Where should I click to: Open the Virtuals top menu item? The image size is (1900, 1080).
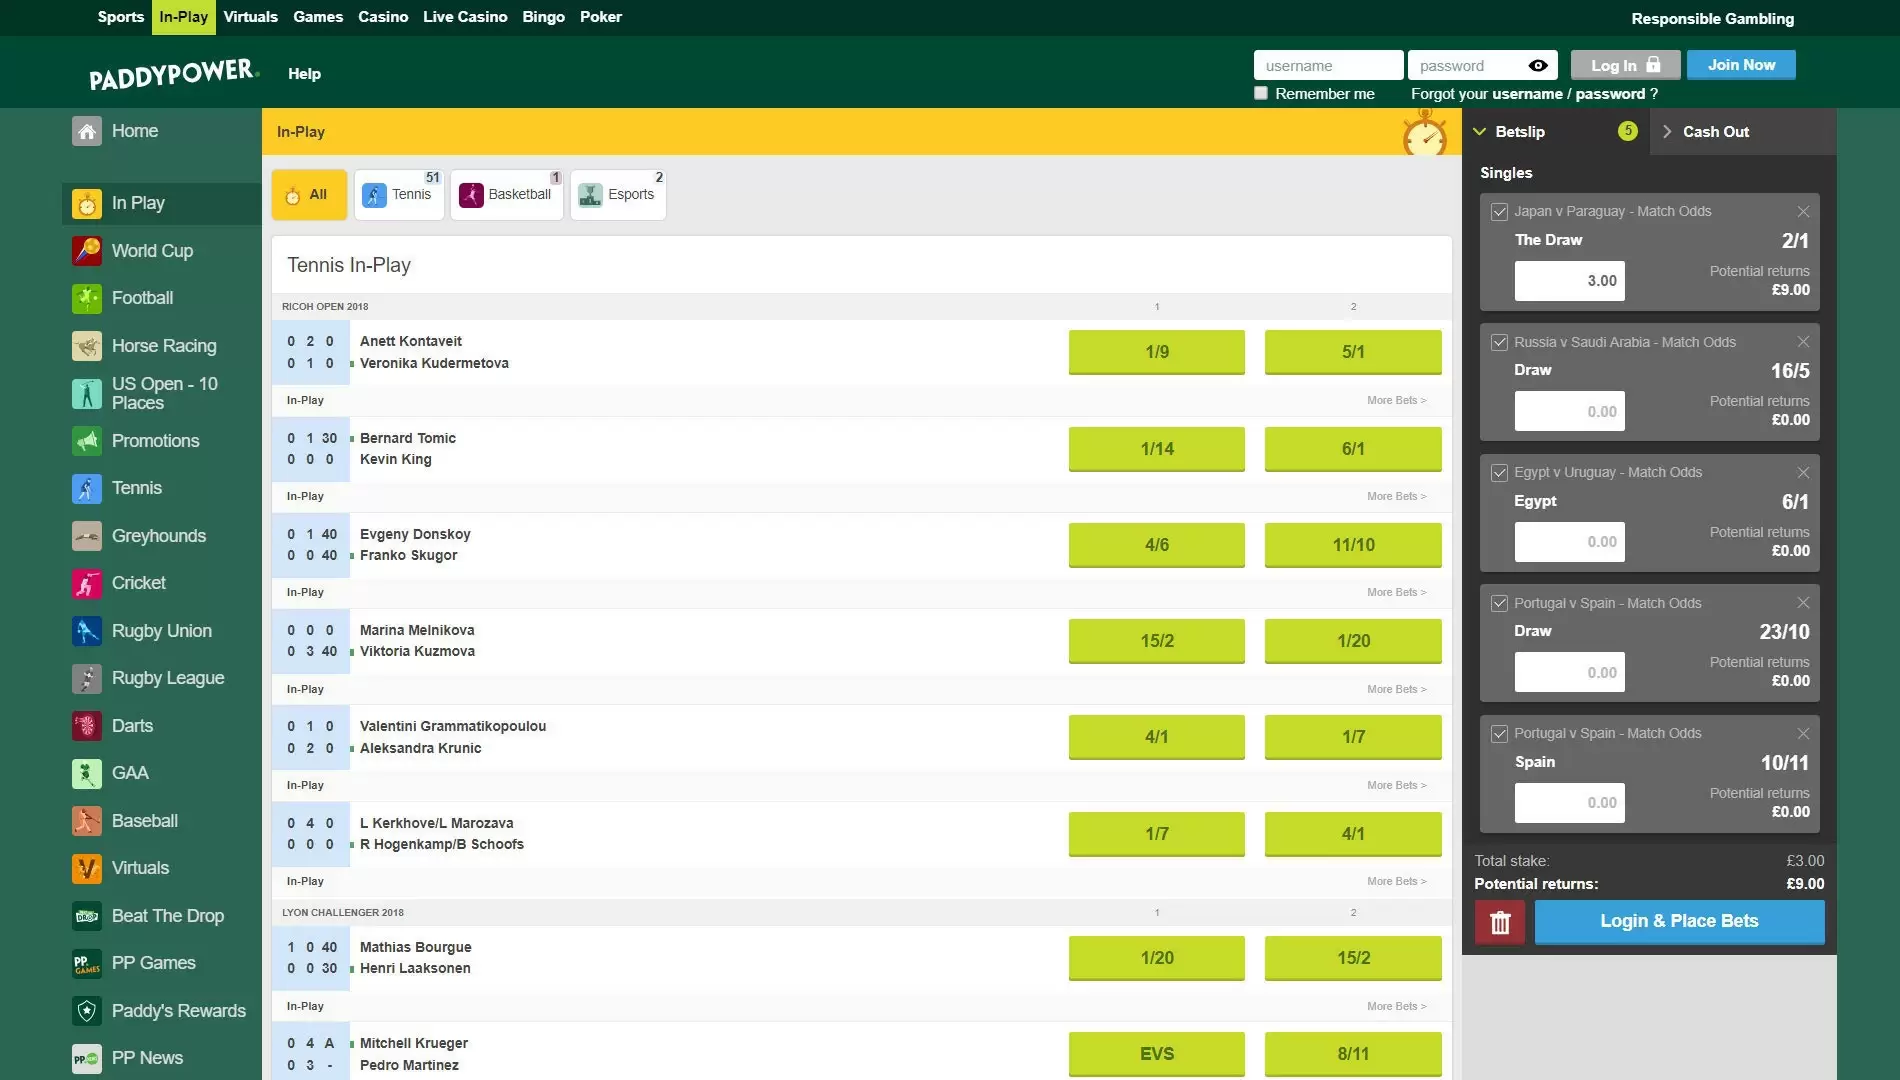250,17
